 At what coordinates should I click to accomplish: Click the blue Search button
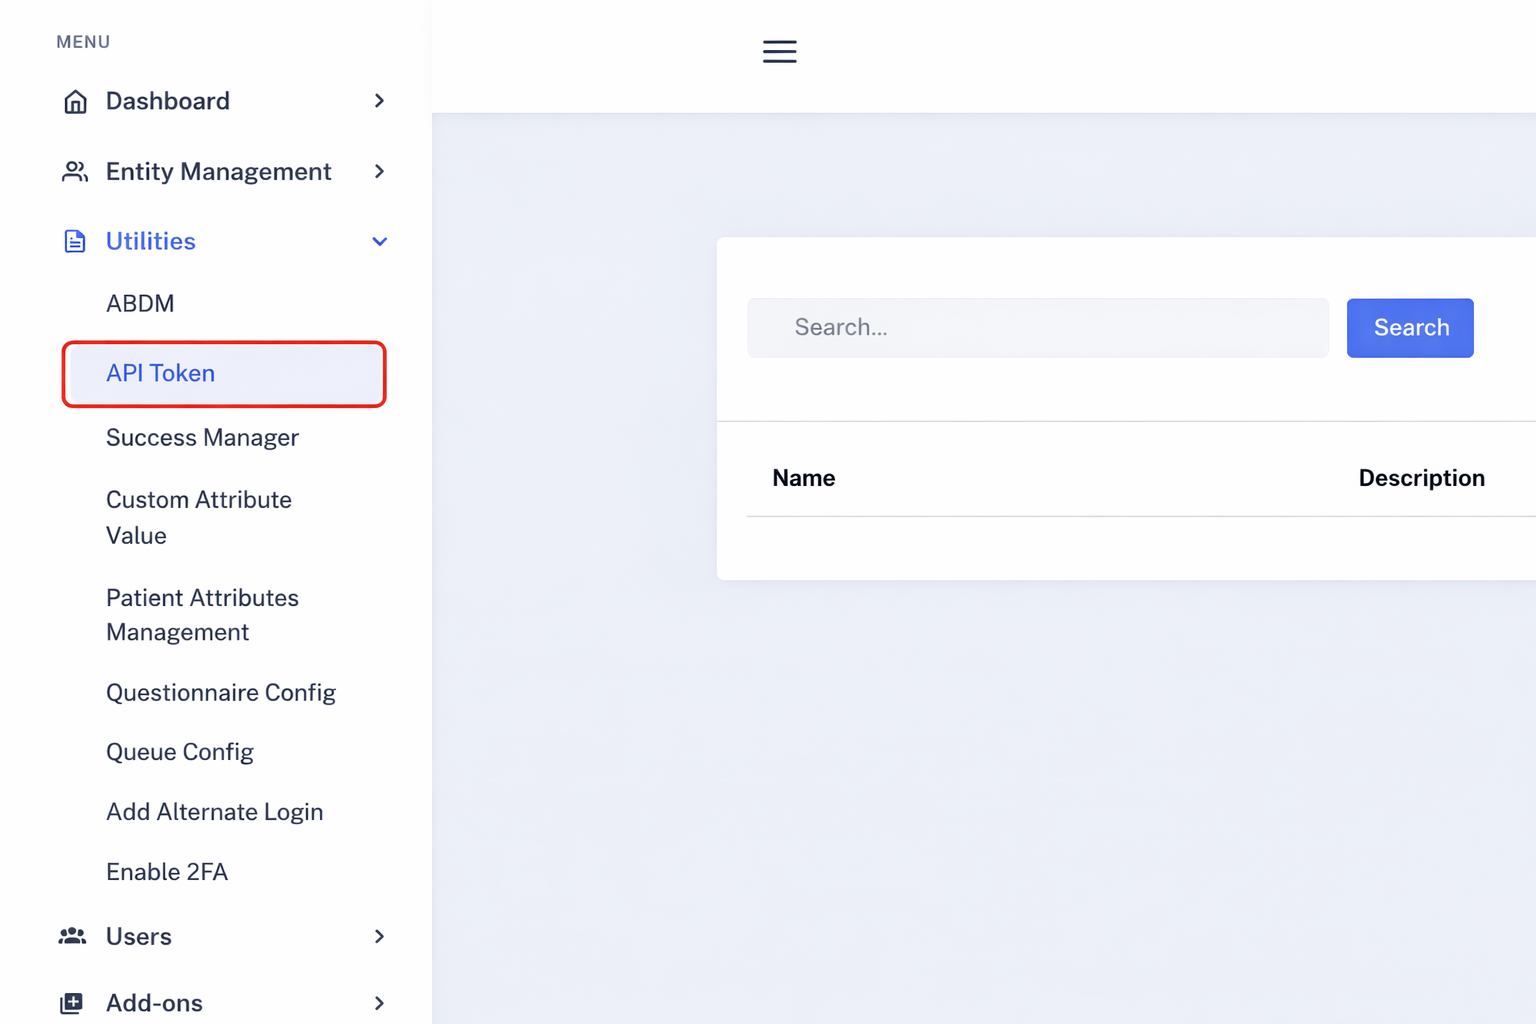click(1410, 327)
